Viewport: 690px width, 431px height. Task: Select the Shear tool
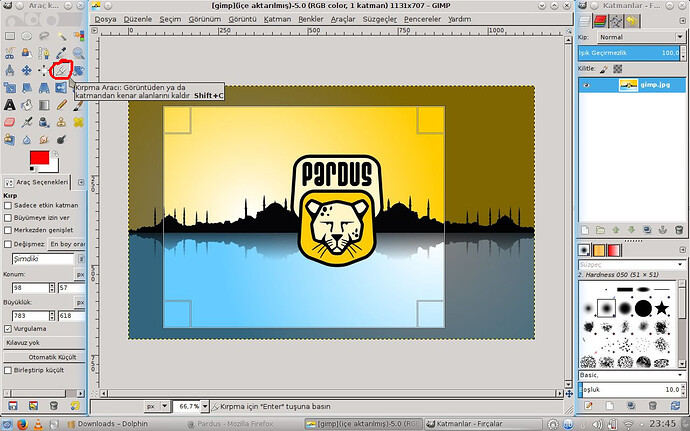[27, 88]
